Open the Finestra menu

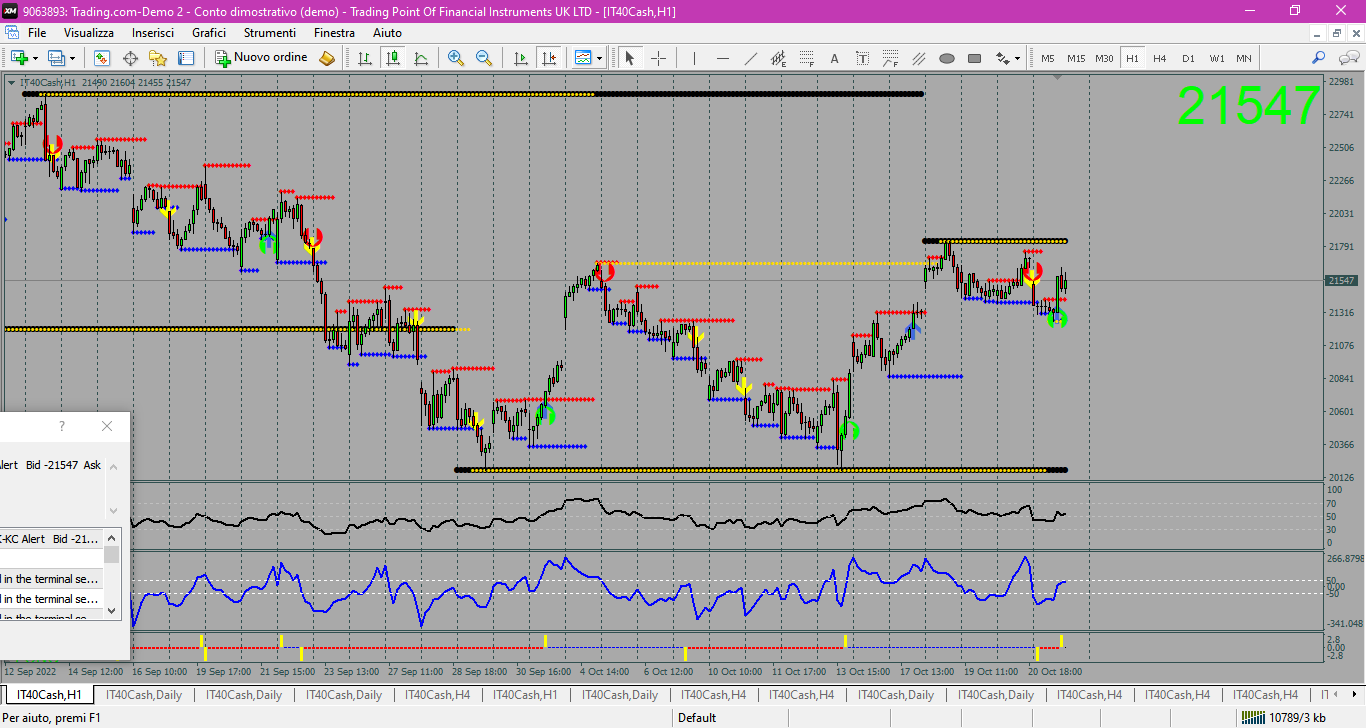tap(334, 33)
